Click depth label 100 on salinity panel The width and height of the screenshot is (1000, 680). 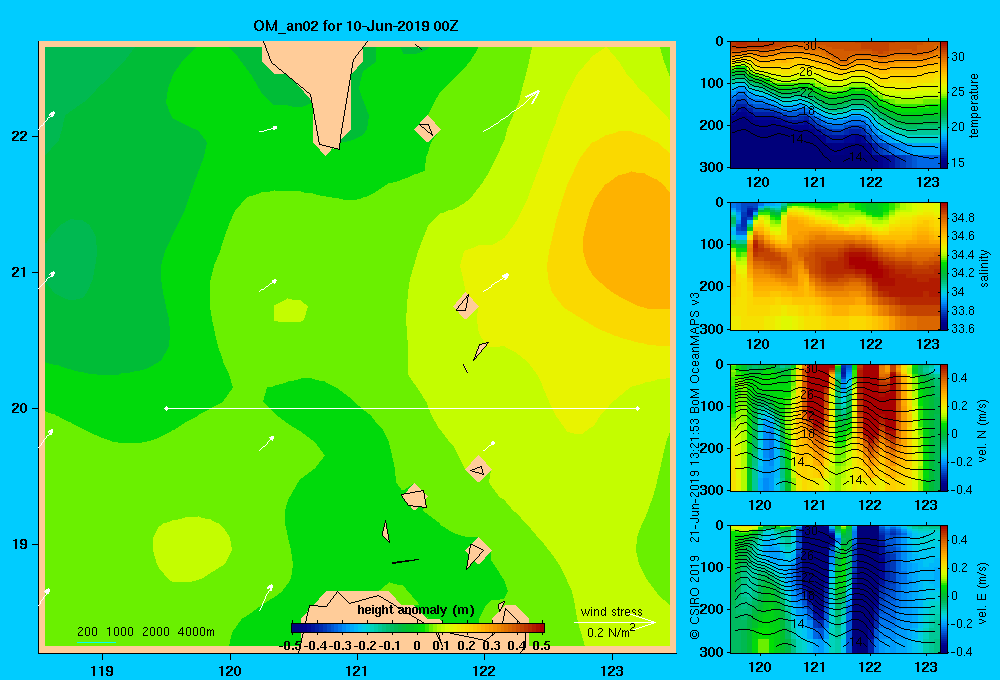pos(711,244)
